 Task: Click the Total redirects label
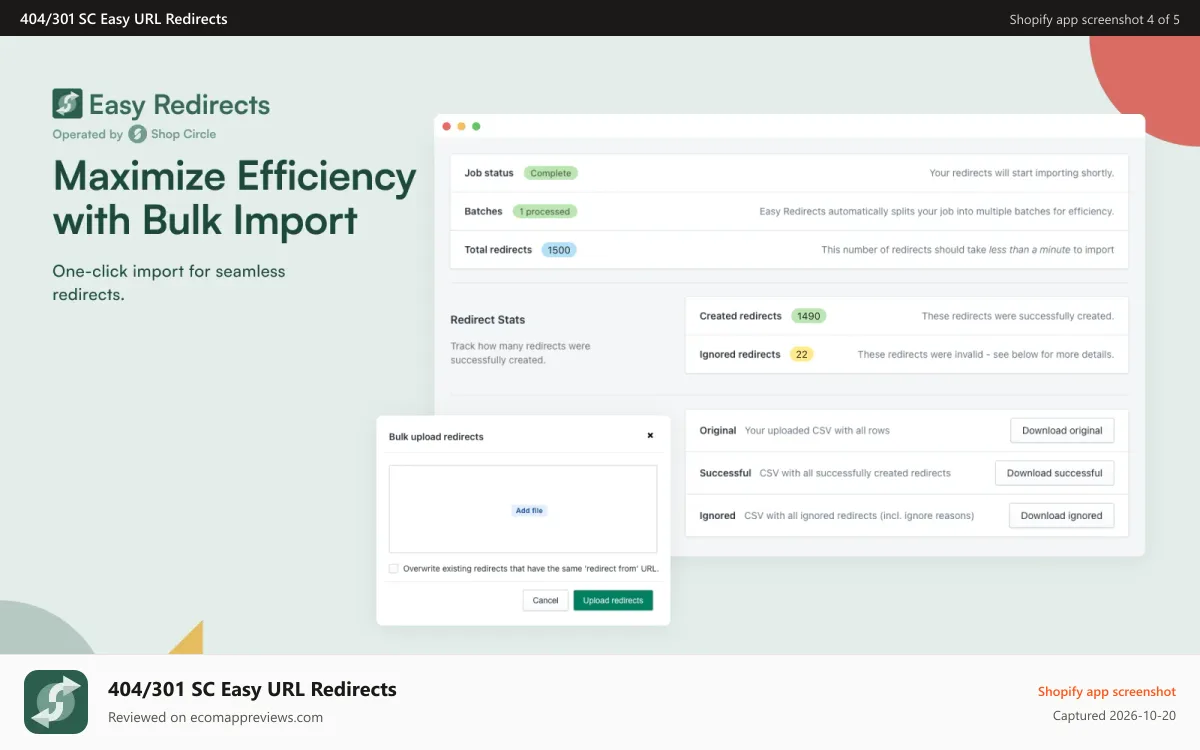pyautogui.click(x=498, y=250)
